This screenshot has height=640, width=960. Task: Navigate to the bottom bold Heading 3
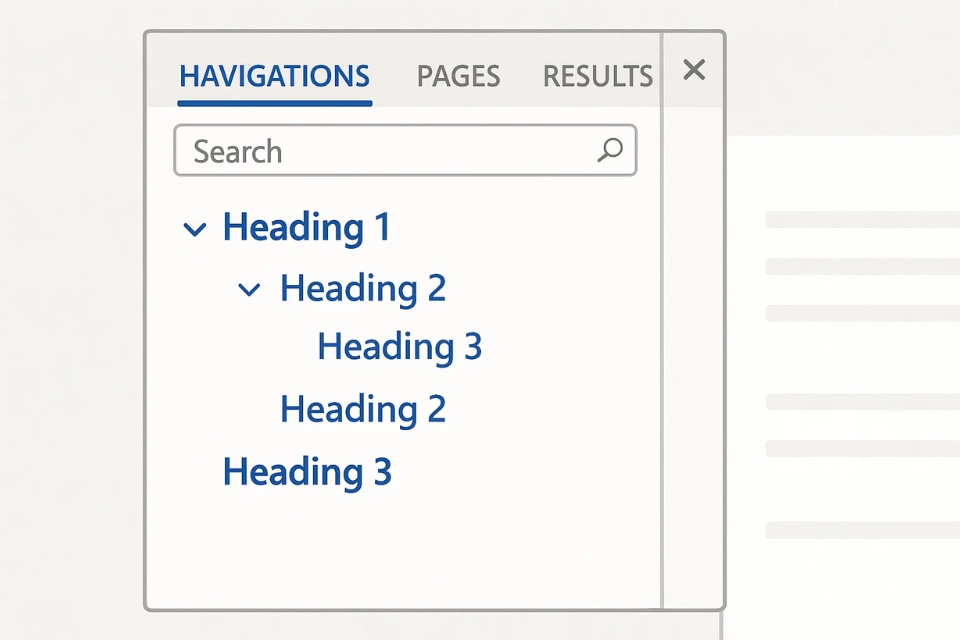pos(306,472)
